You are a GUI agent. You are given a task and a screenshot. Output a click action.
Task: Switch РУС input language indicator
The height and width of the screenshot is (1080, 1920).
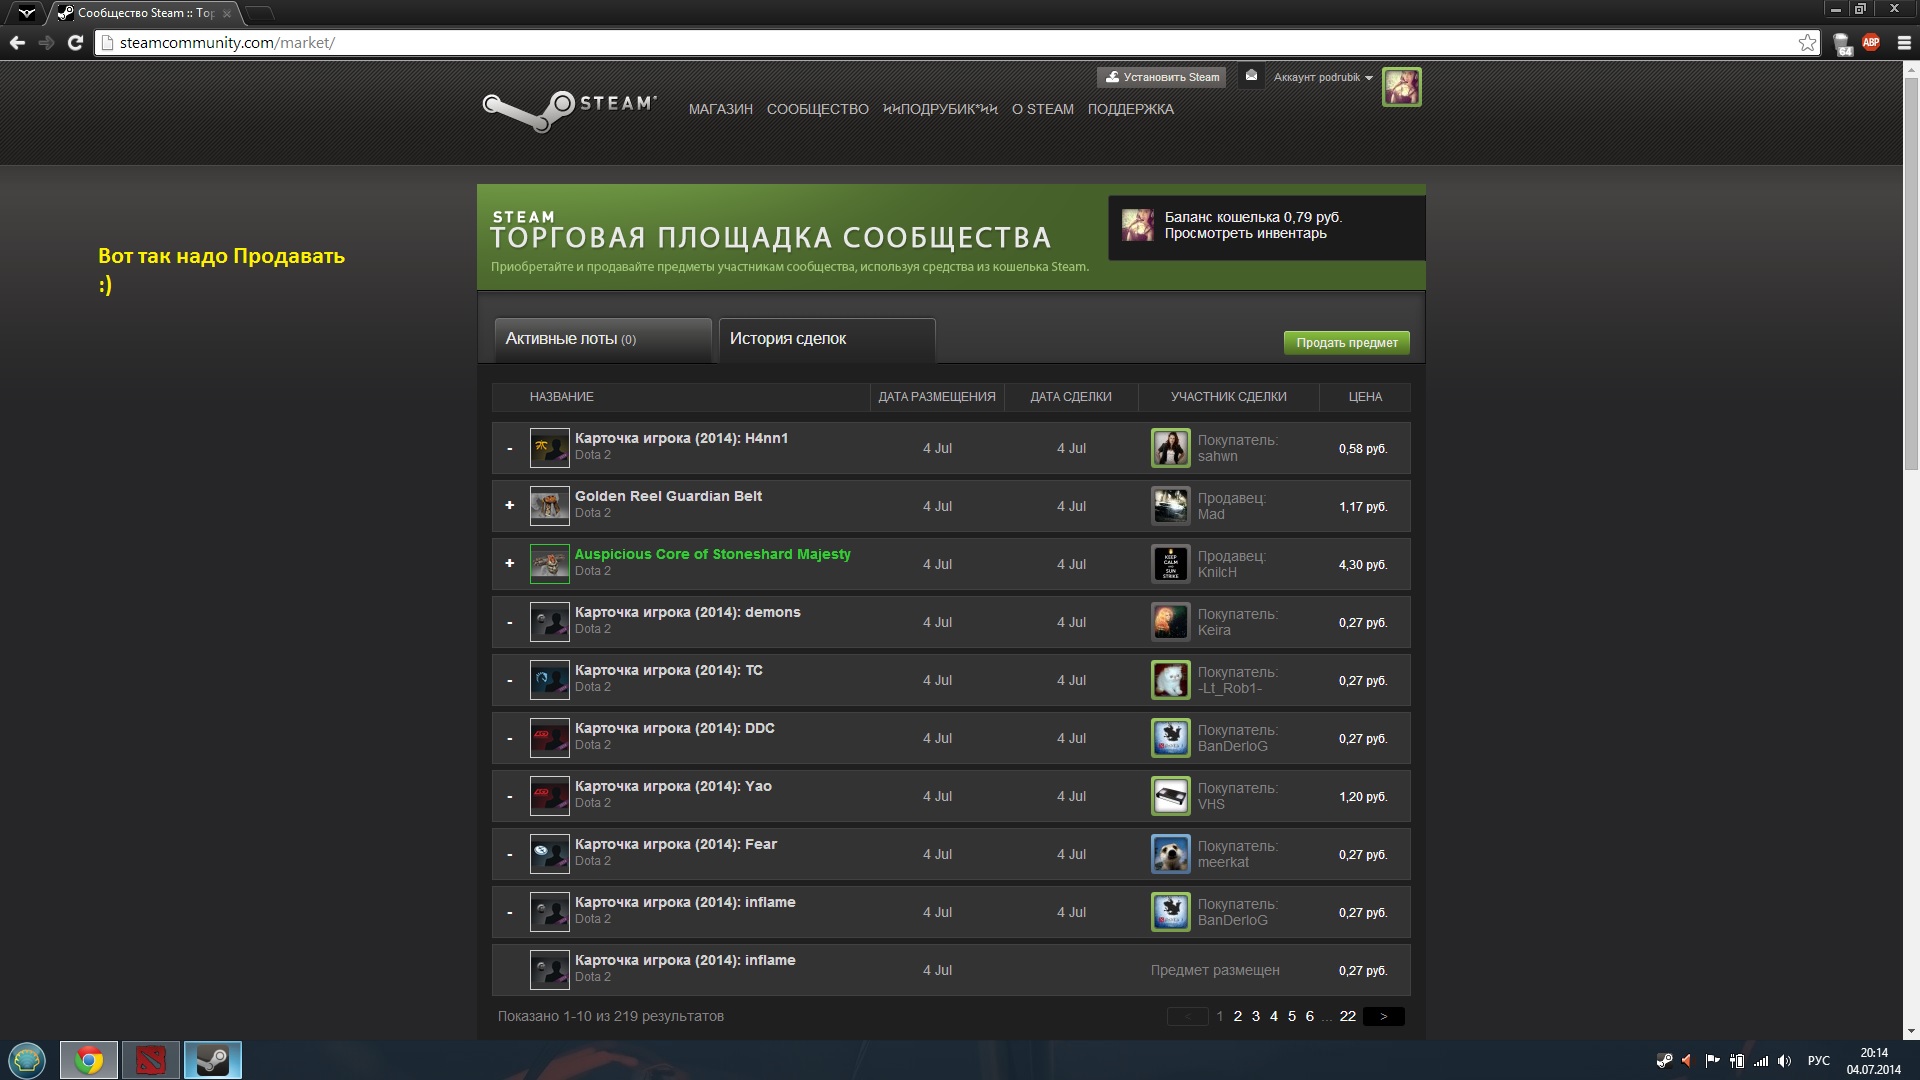tap(1818, 1061)
